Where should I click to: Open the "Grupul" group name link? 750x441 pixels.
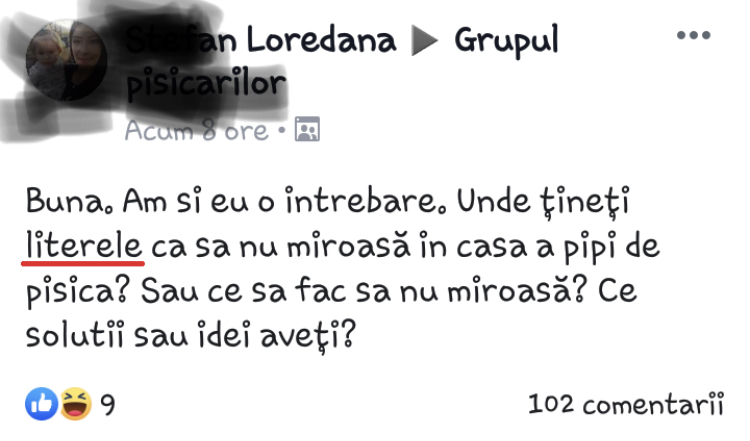pos(507,41)
